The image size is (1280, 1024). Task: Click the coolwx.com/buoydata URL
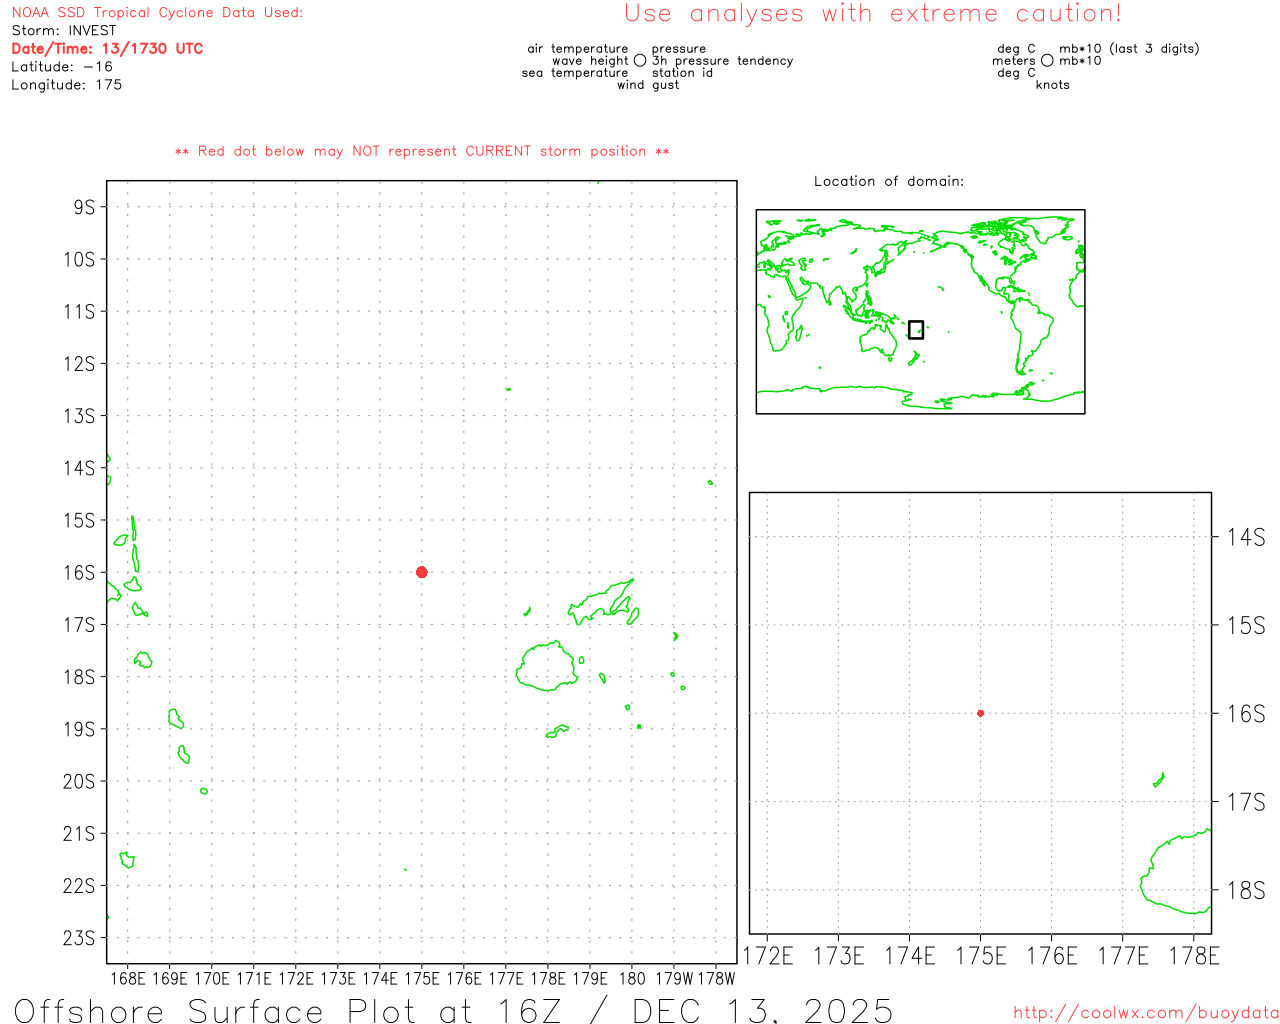click(1146, 1013)
